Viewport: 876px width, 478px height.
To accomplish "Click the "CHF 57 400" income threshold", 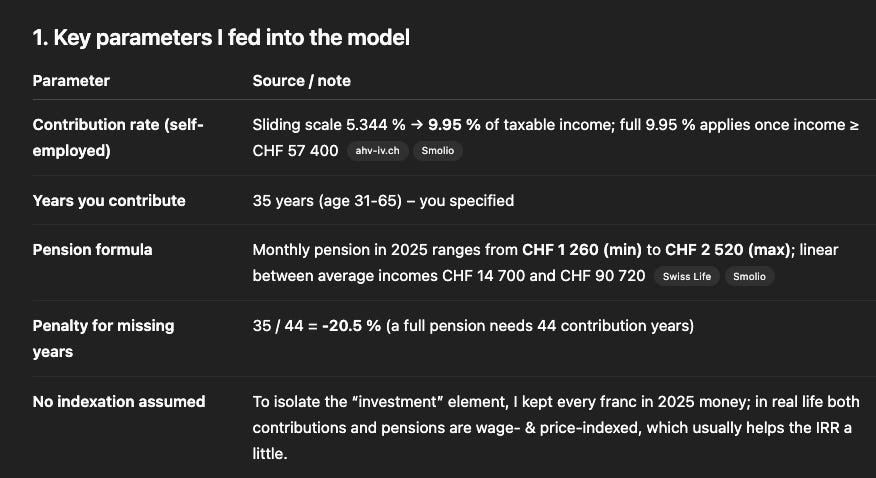I will point(296,150).
